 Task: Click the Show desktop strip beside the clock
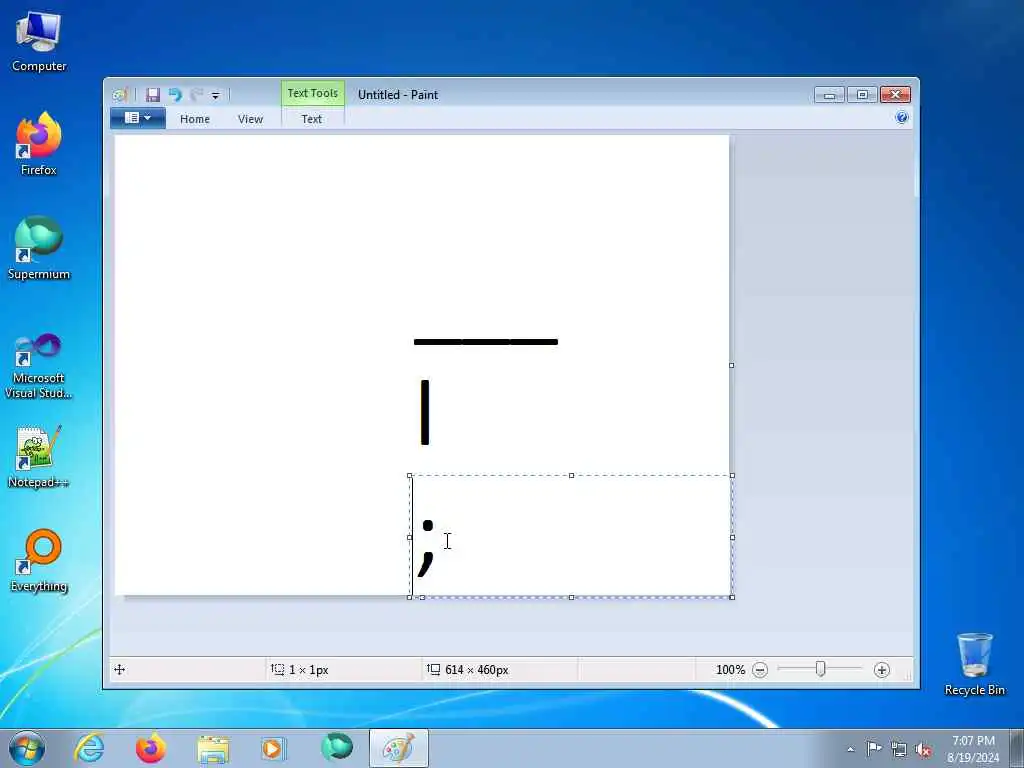point(1017,748)
